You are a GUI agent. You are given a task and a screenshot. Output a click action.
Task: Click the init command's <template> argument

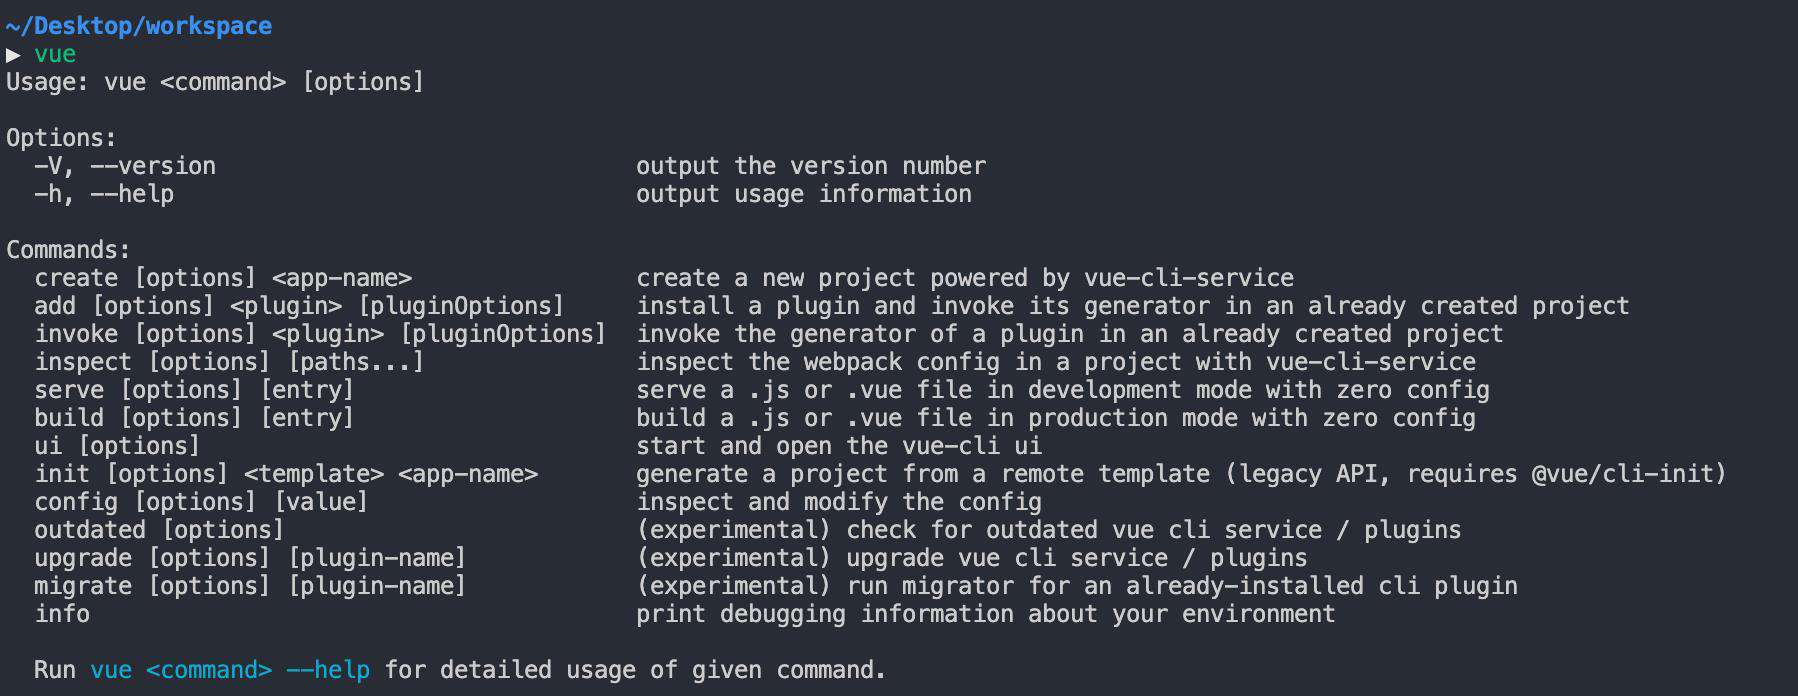pyautogui.click(x=314, y=474)
